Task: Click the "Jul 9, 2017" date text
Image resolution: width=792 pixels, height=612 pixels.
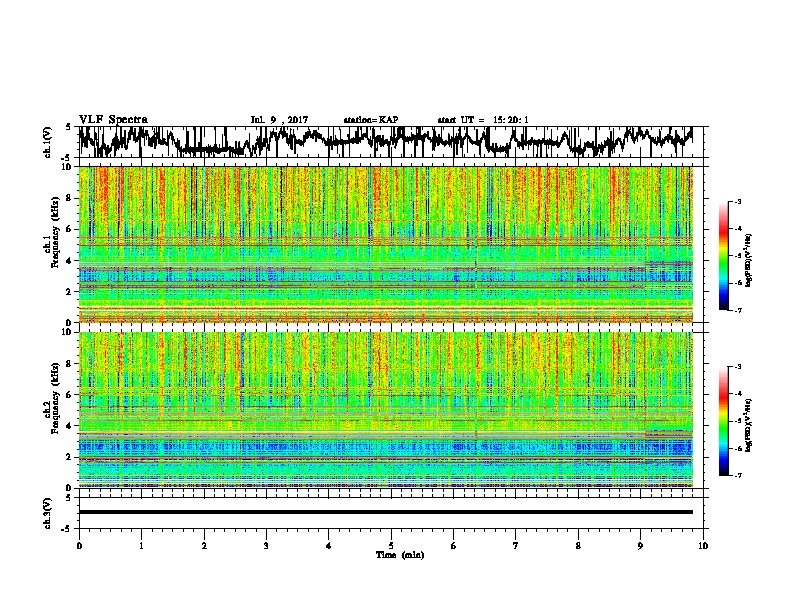Action: (279, 120)
